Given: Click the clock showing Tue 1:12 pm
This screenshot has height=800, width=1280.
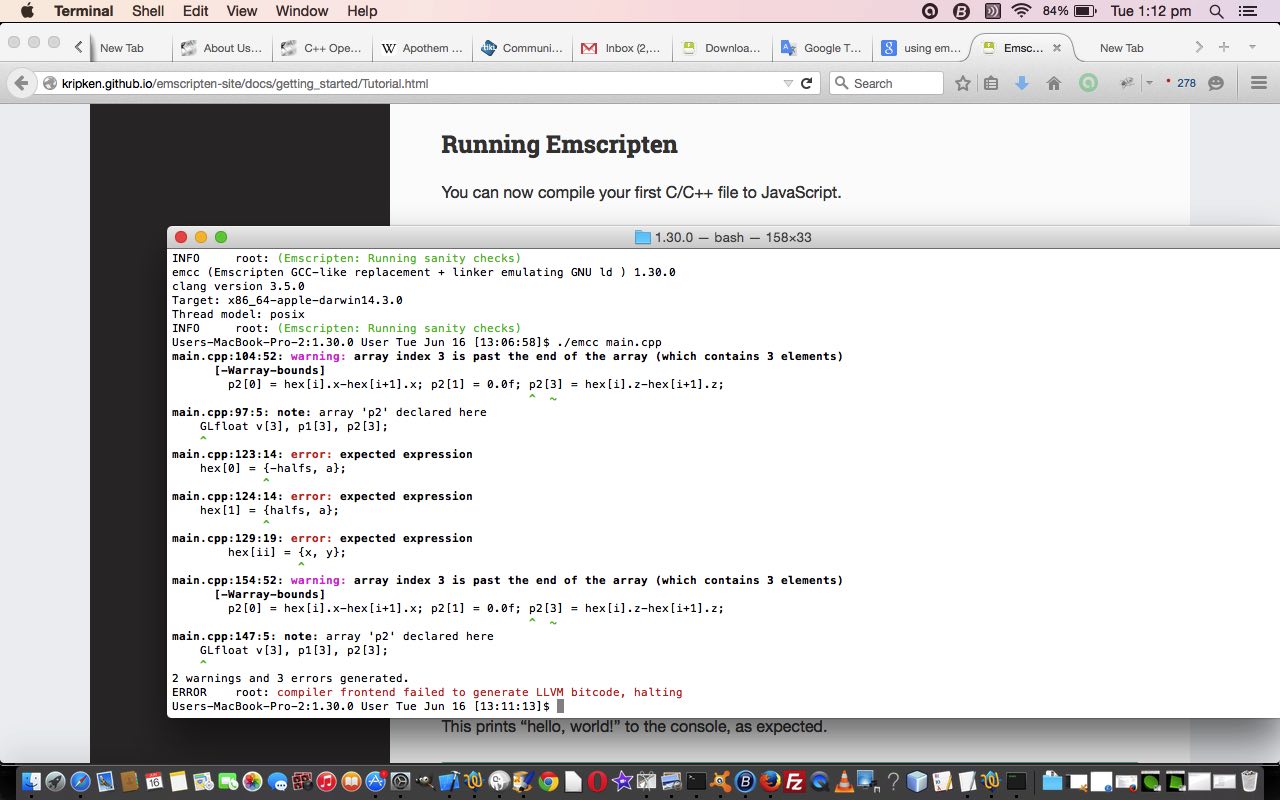Looking at the screenshot, I should click(x=1151, y=11).
